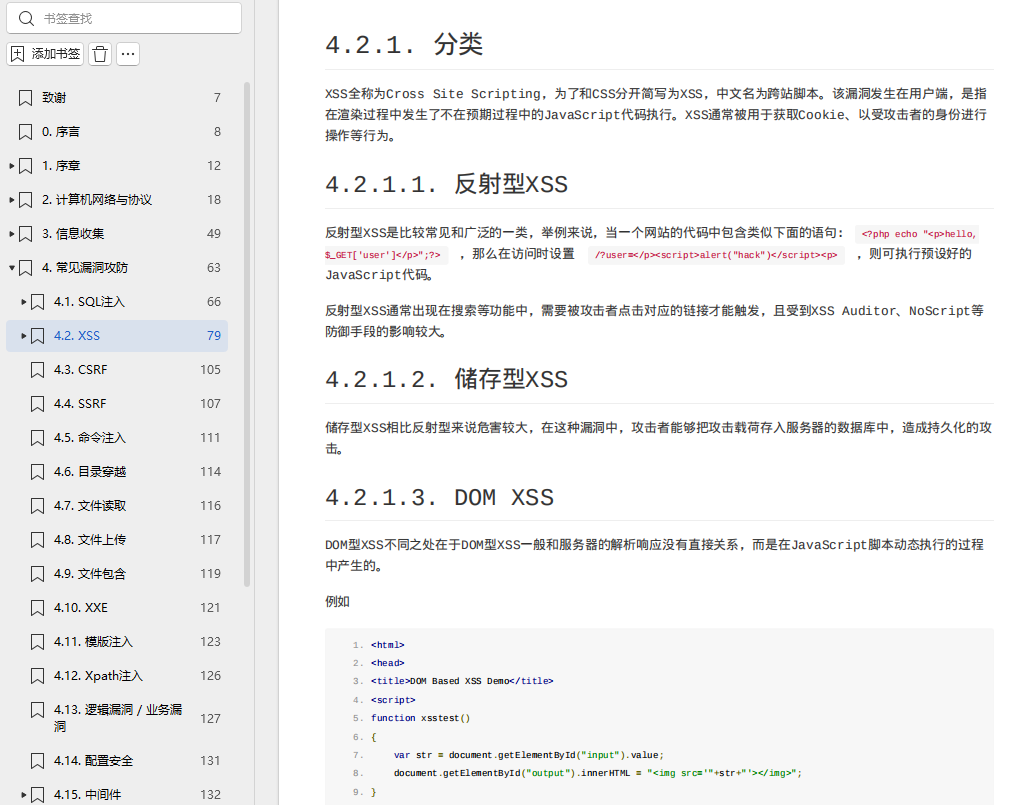Click bookmark icon beside 4. 常见漏洞攻防
Screen dimensions: 1011x805
tap(25, 268)
